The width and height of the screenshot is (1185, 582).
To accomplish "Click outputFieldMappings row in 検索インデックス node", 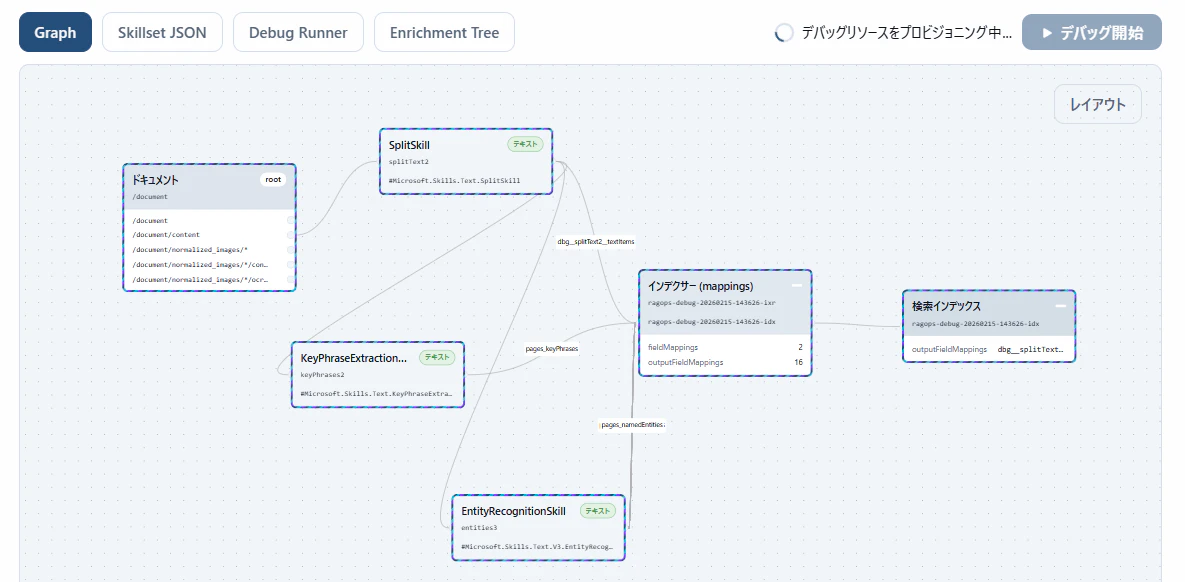I will (989, 349).
